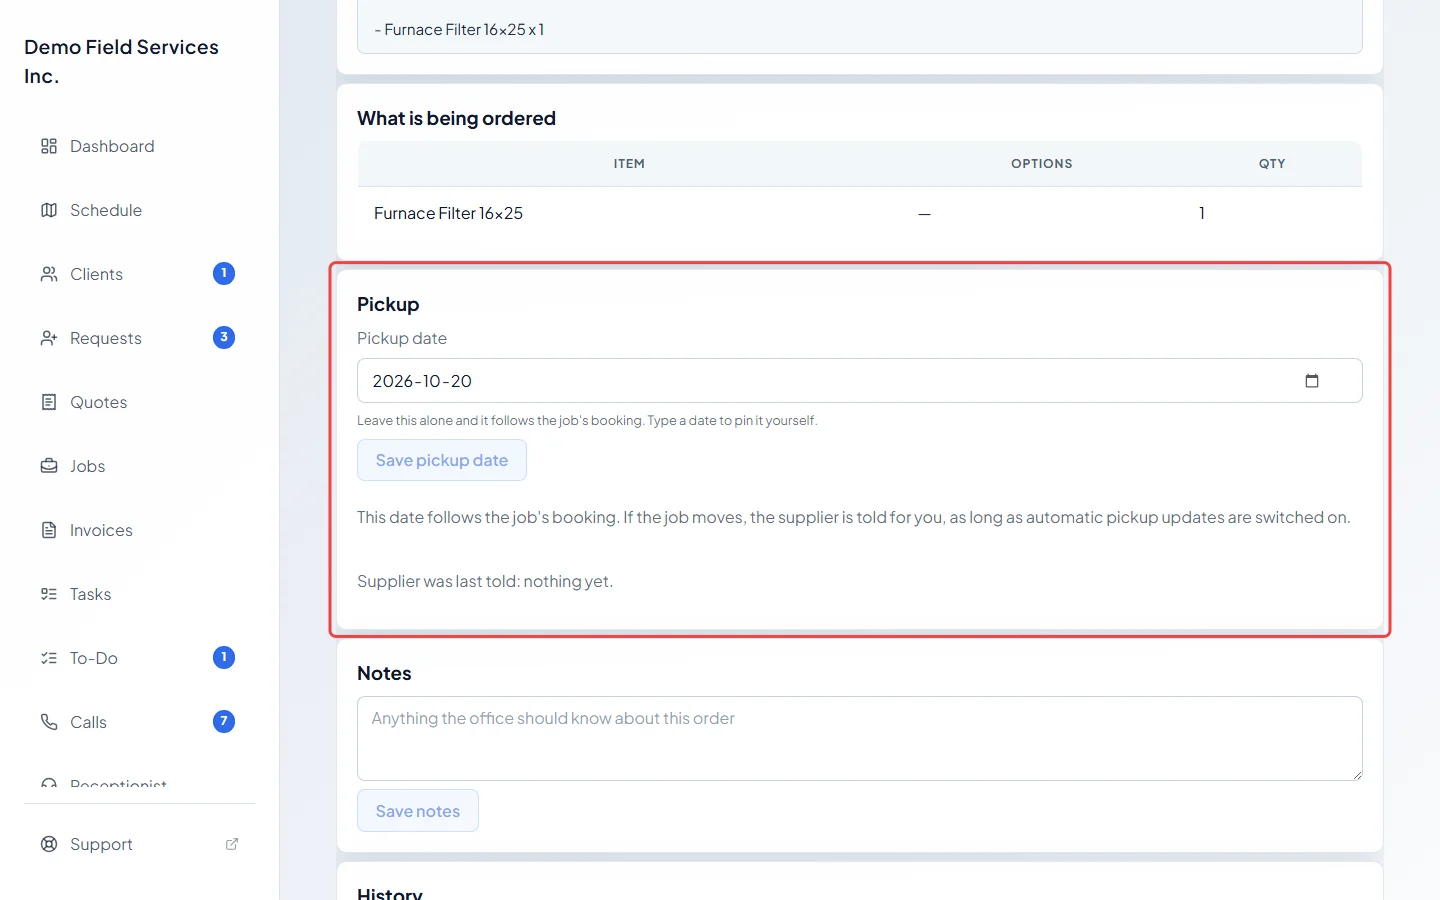Click the Clients badge showing 1

click(224, 273)
